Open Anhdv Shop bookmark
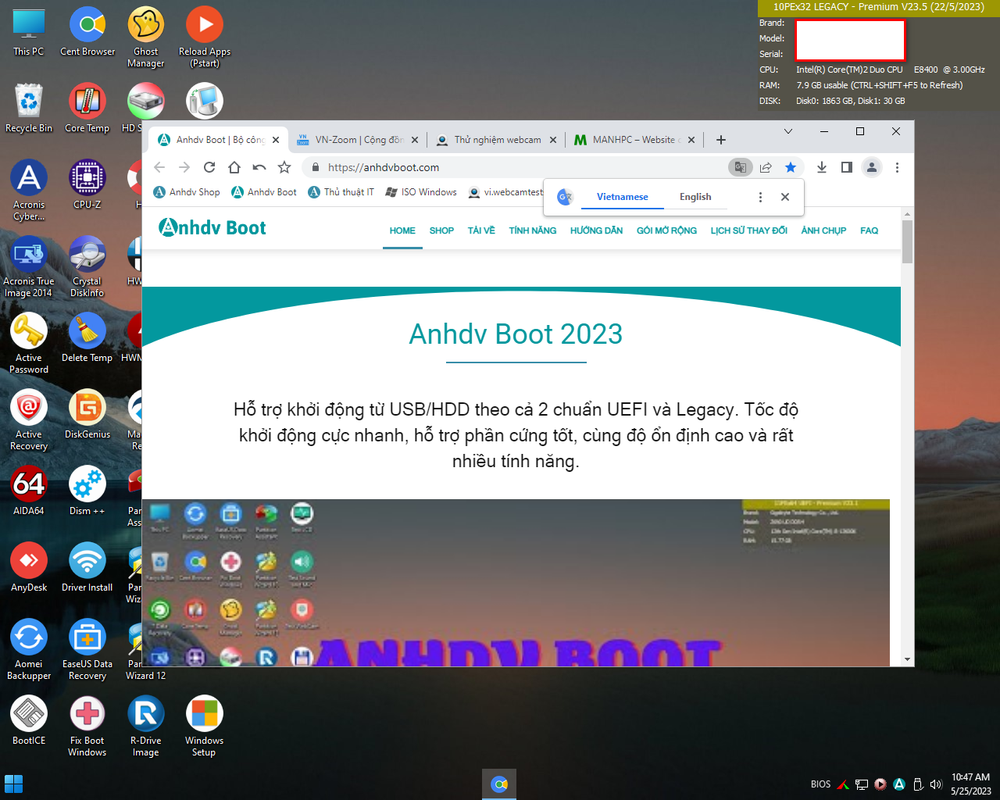Screen dimensions: 1000x800 pos(187,192)
